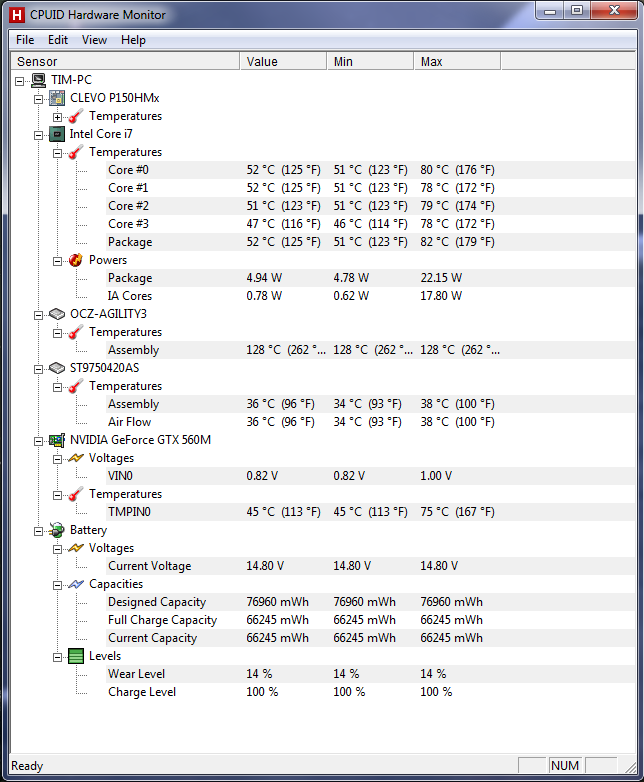
Task: Select the Core #2 temperature row
Action: [371, 206]
